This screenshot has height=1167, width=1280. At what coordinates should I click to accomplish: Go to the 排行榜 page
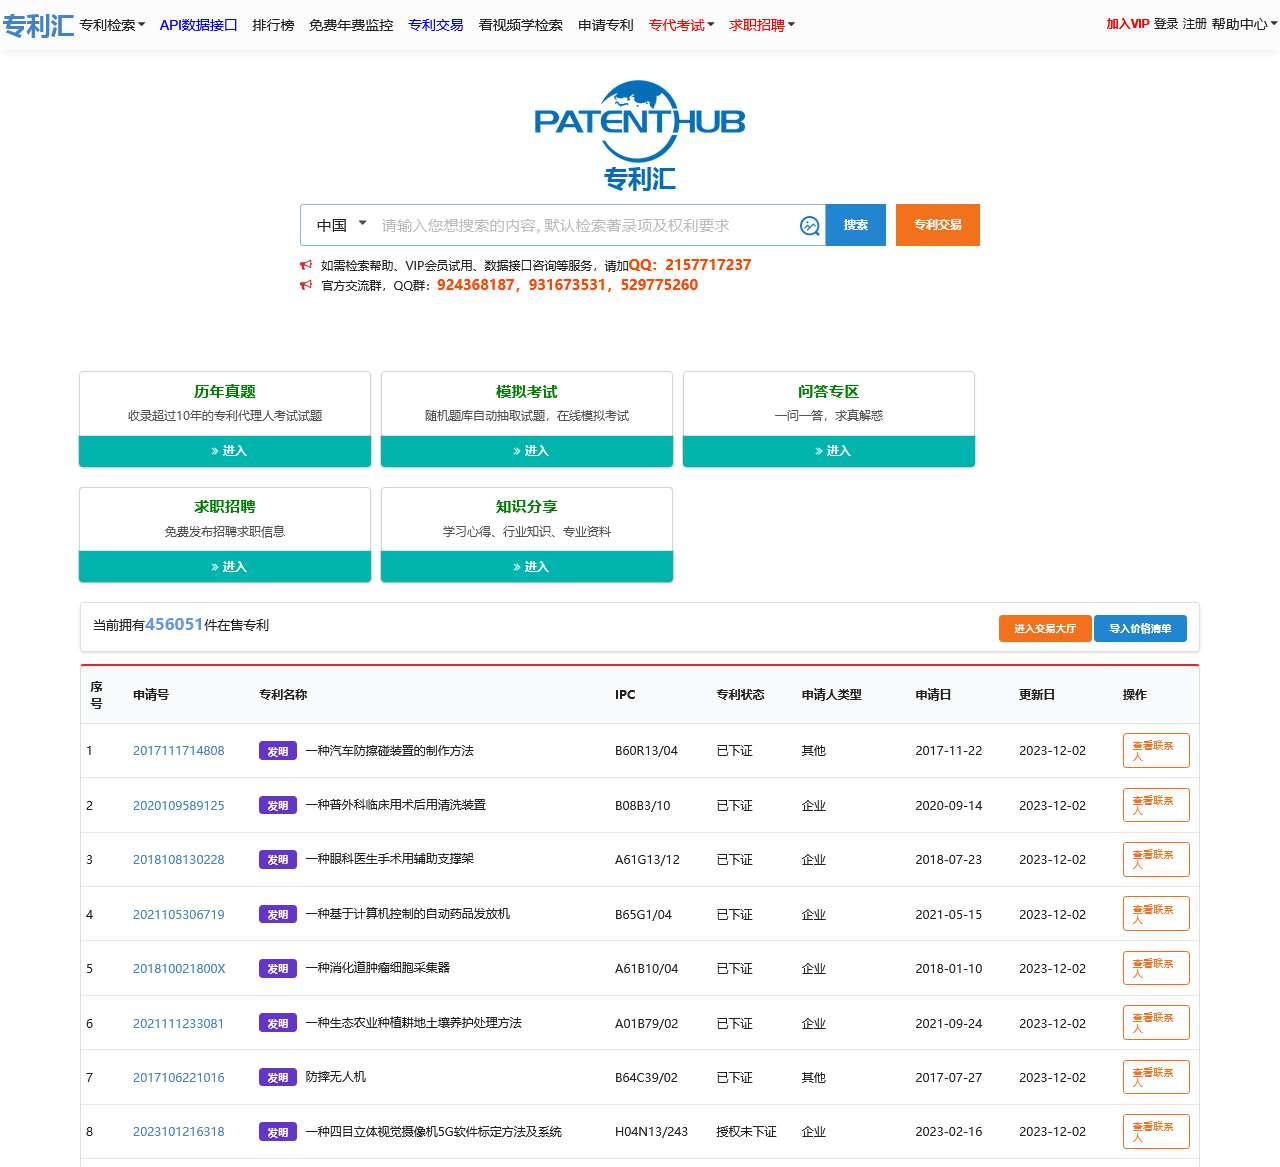(273, 25)
